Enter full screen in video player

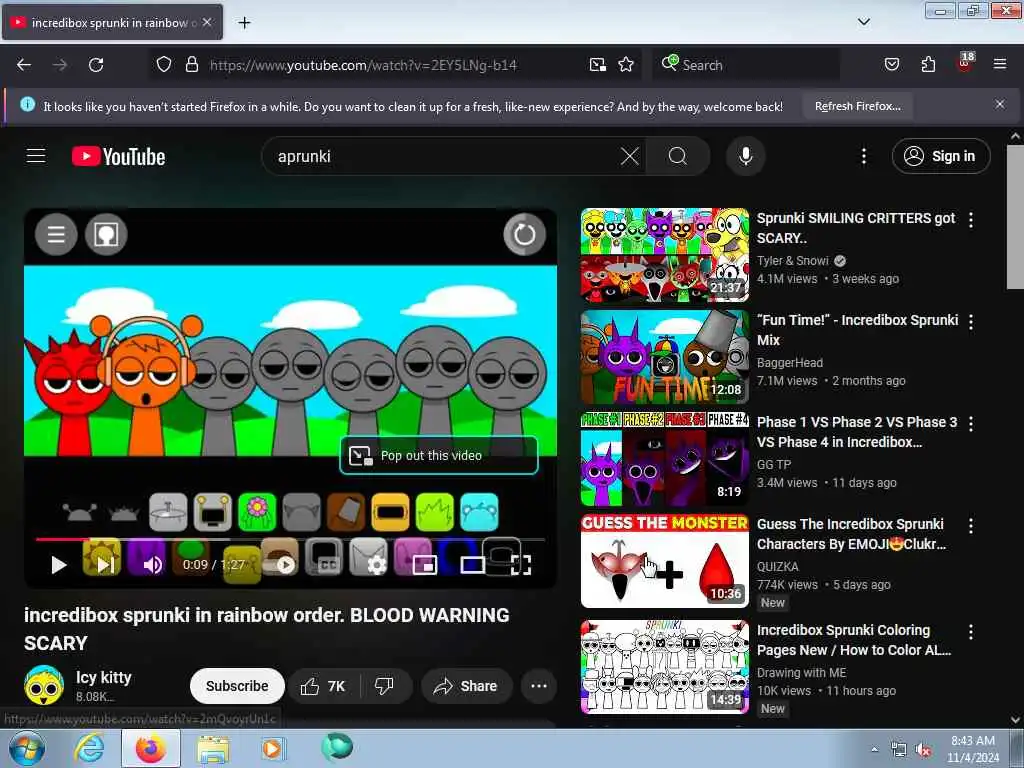[x=520, y=565]
